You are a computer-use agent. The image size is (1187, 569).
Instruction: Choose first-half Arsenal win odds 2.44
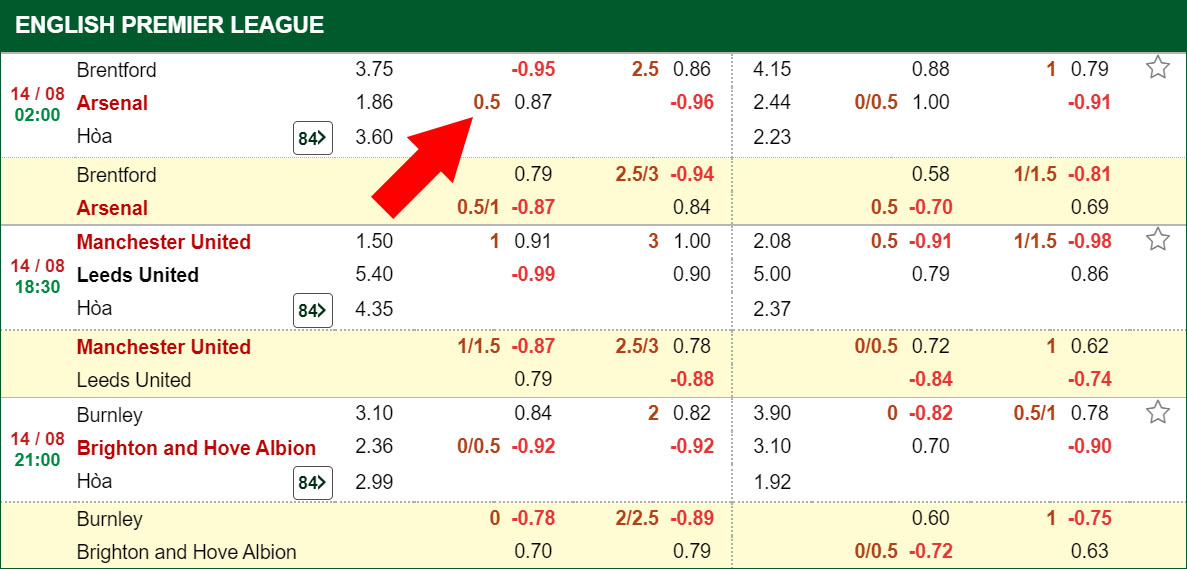[x=772, y=102]
